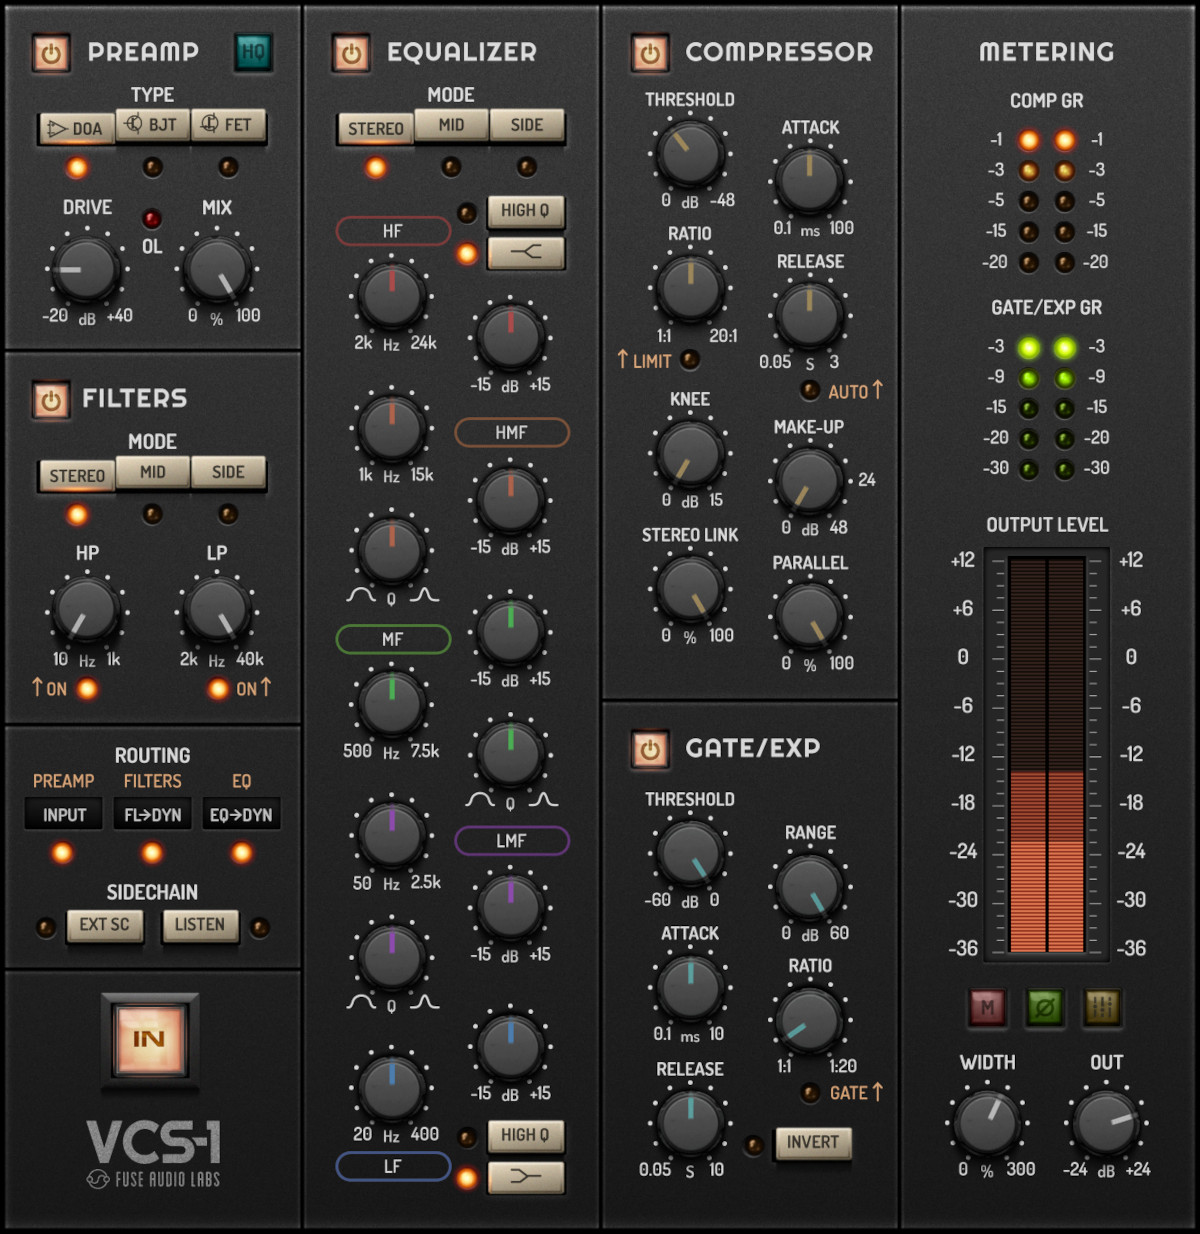Click the HMF band label
The width and height of the screenshot is (1200, 1234).
point(512,433)
